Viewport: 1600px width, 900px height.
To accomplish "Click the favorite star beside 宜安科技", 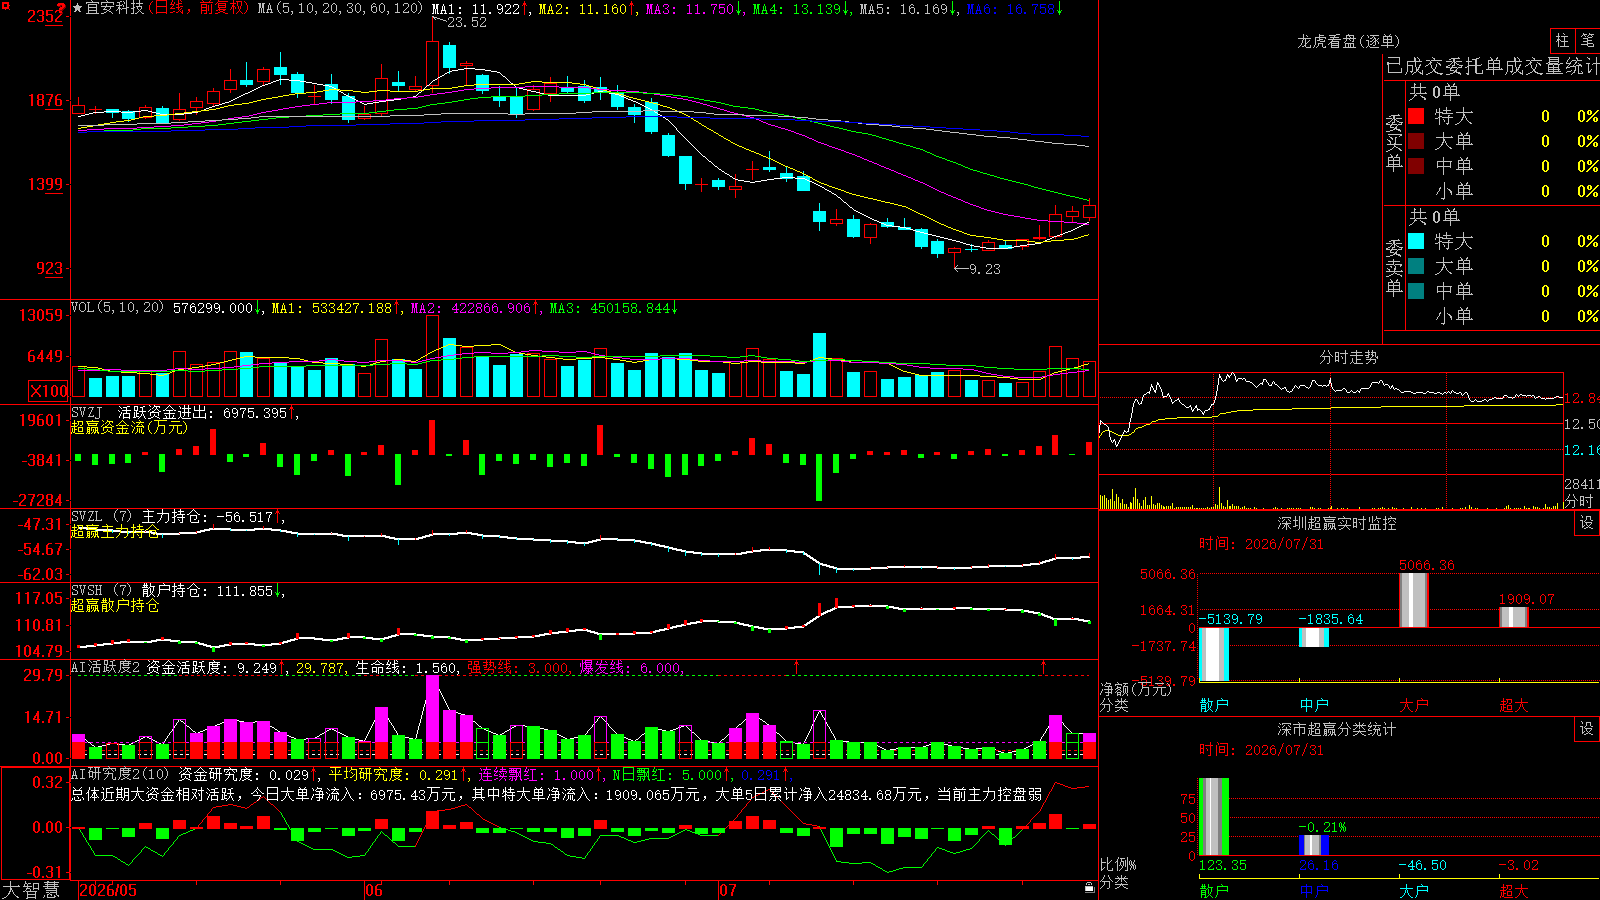I will (x=77, y=8).
